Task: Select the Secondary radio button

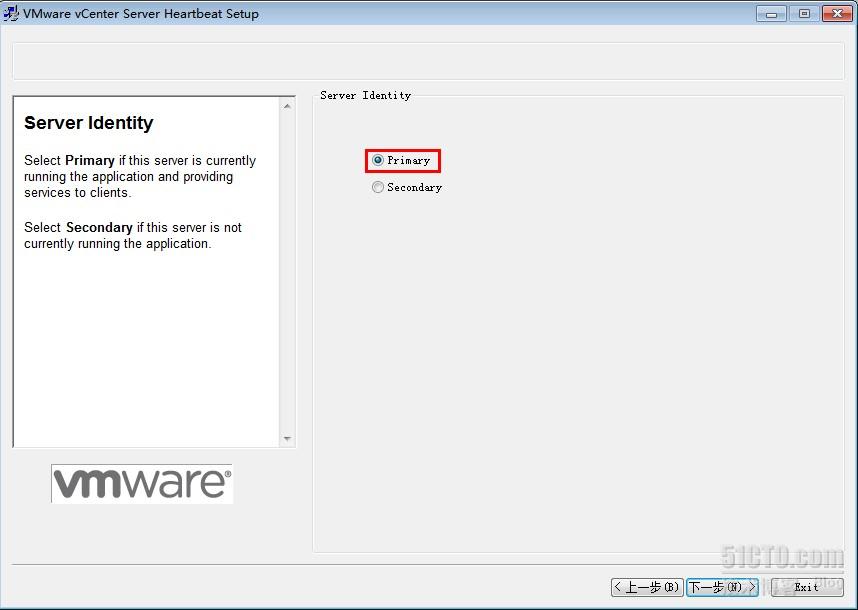Action: (378, 187)
